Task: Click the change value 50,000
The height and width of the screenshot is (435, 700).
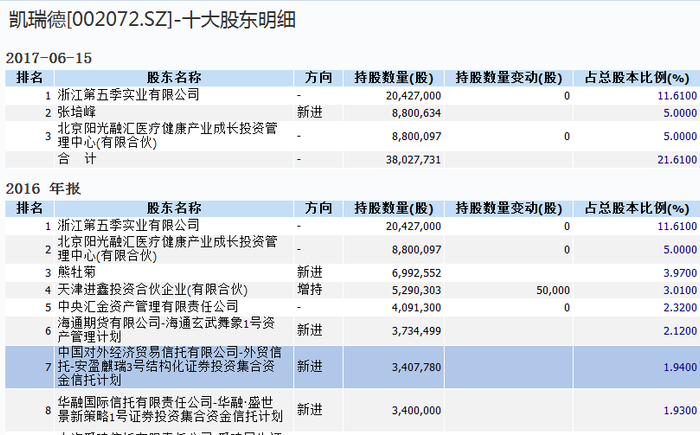Action: [553, 290]
